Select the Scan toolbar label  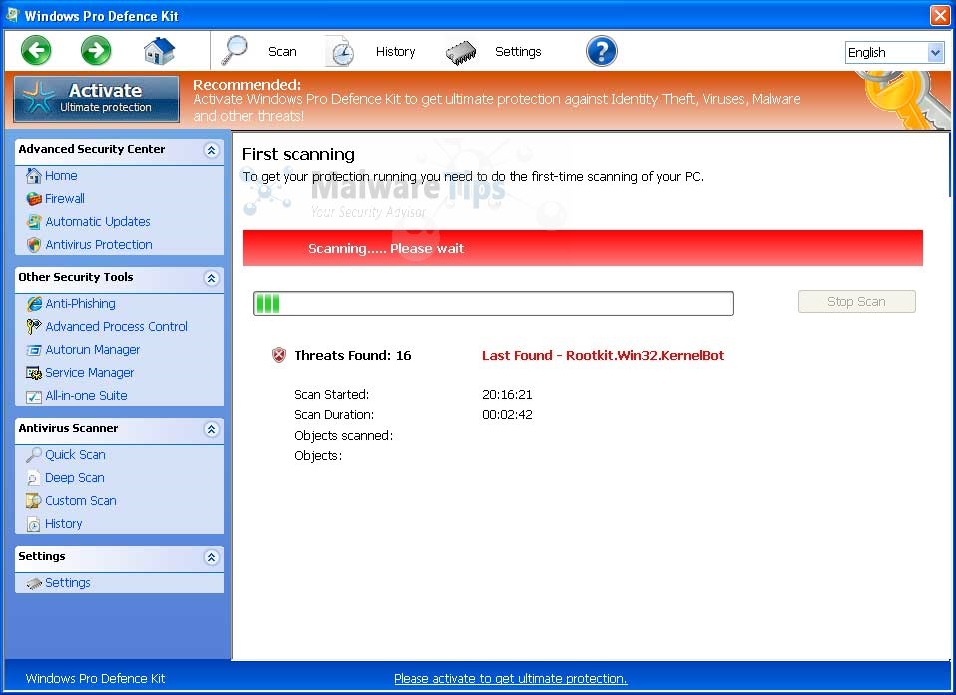click(x=282, y=52)
